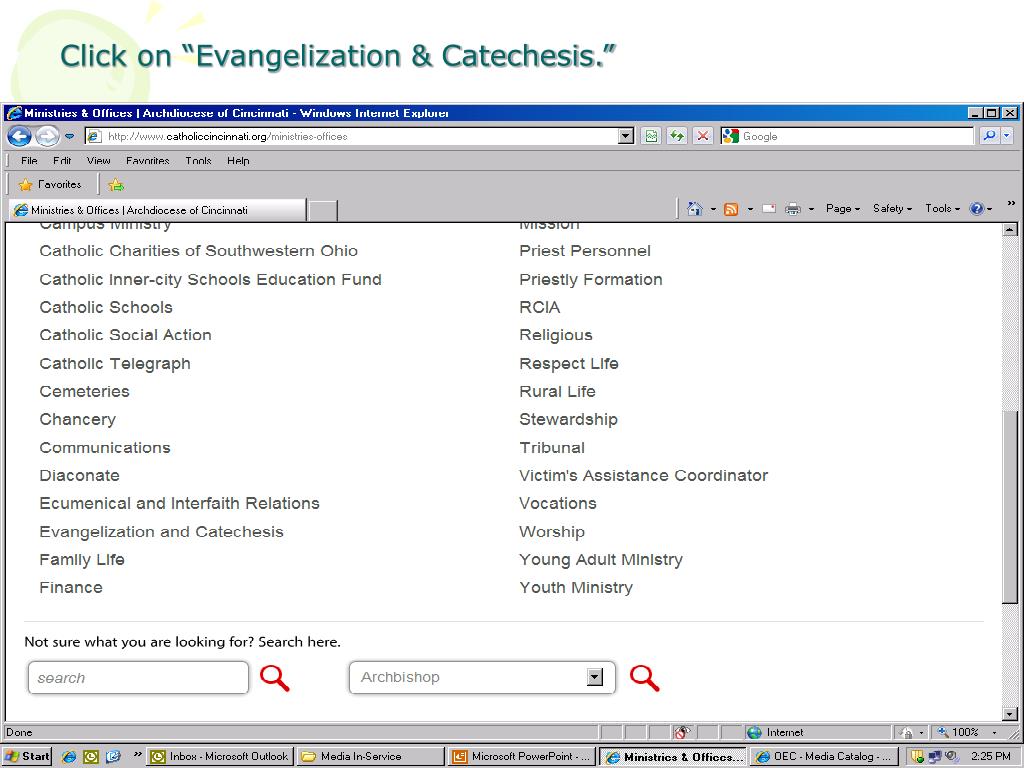
Task: Click the Google search box
Action: pos(847,136)
